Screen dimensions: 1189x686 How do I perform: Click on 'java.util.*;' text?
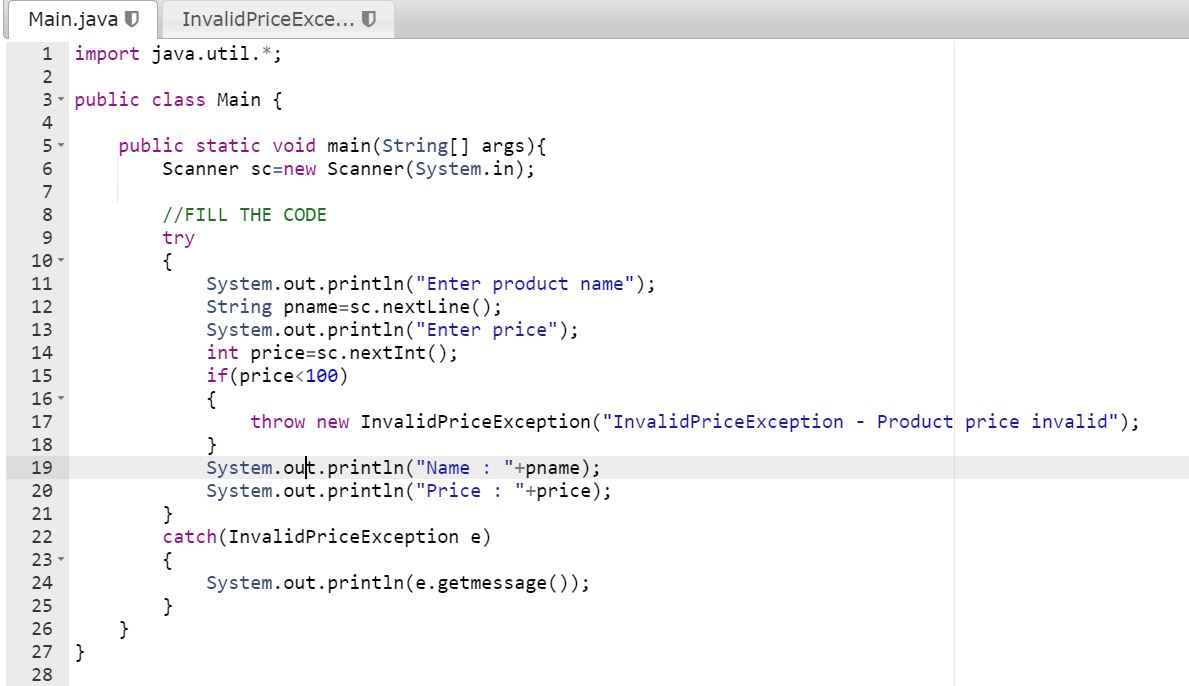217,54
